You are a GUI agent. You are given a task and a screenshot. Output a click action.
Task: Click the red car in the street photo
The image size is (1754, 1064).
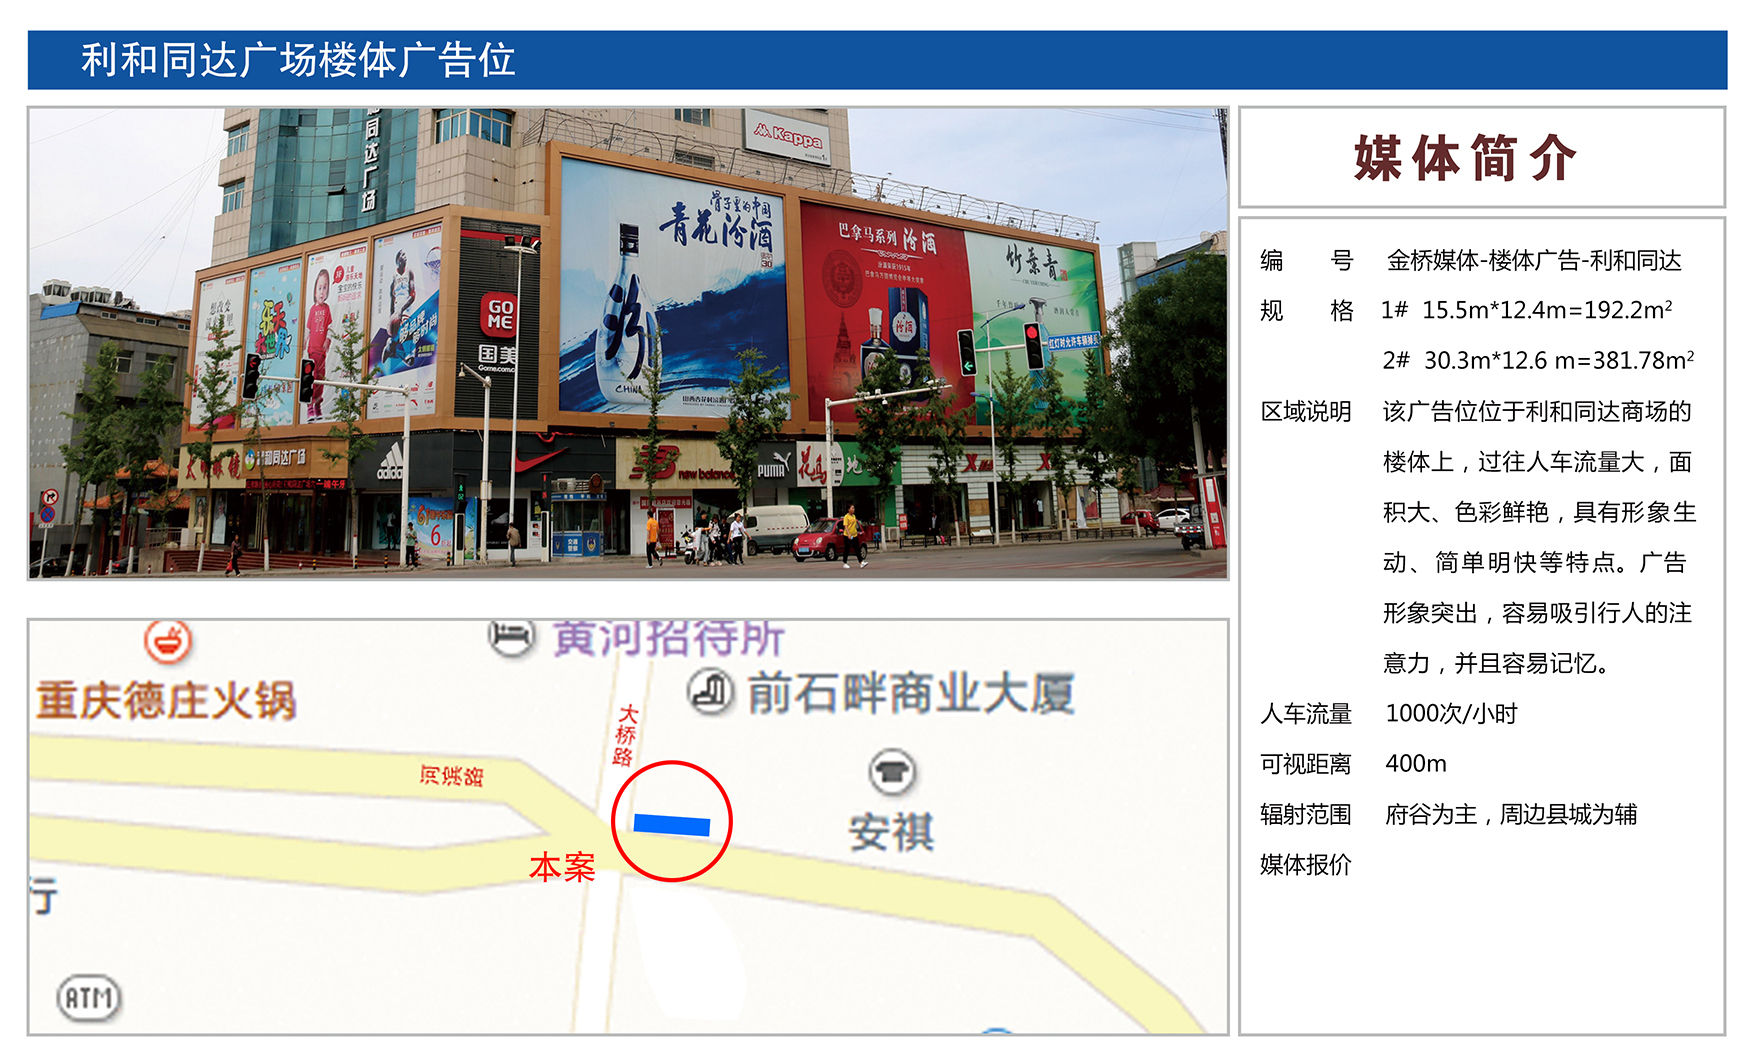[830, 541]
